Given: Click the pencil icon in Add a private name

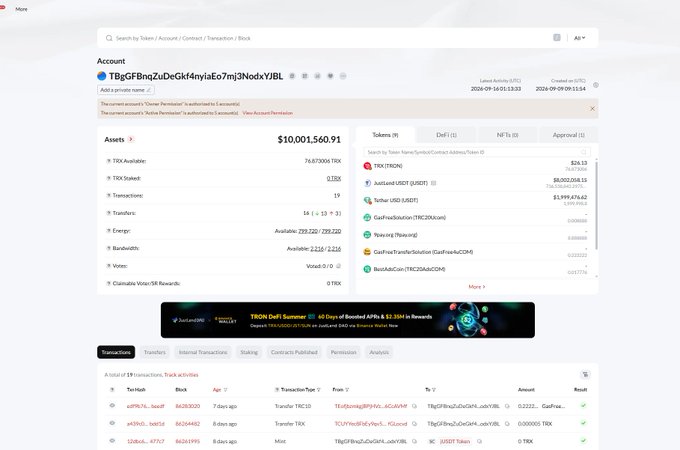Looking at the screenshot, I should [x=148, y=90].
